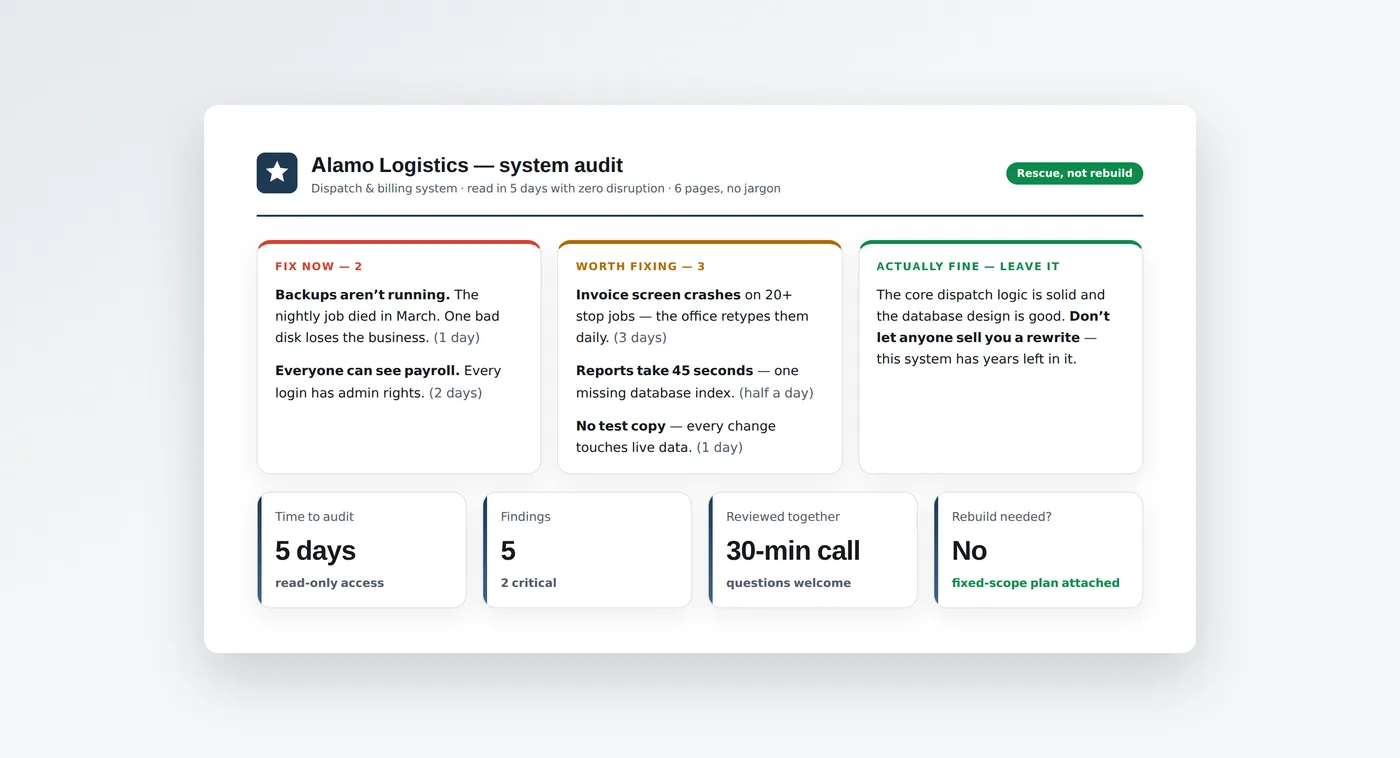Open the 'Findings' stat card
Screen dimensions: 1400x758
587,550
